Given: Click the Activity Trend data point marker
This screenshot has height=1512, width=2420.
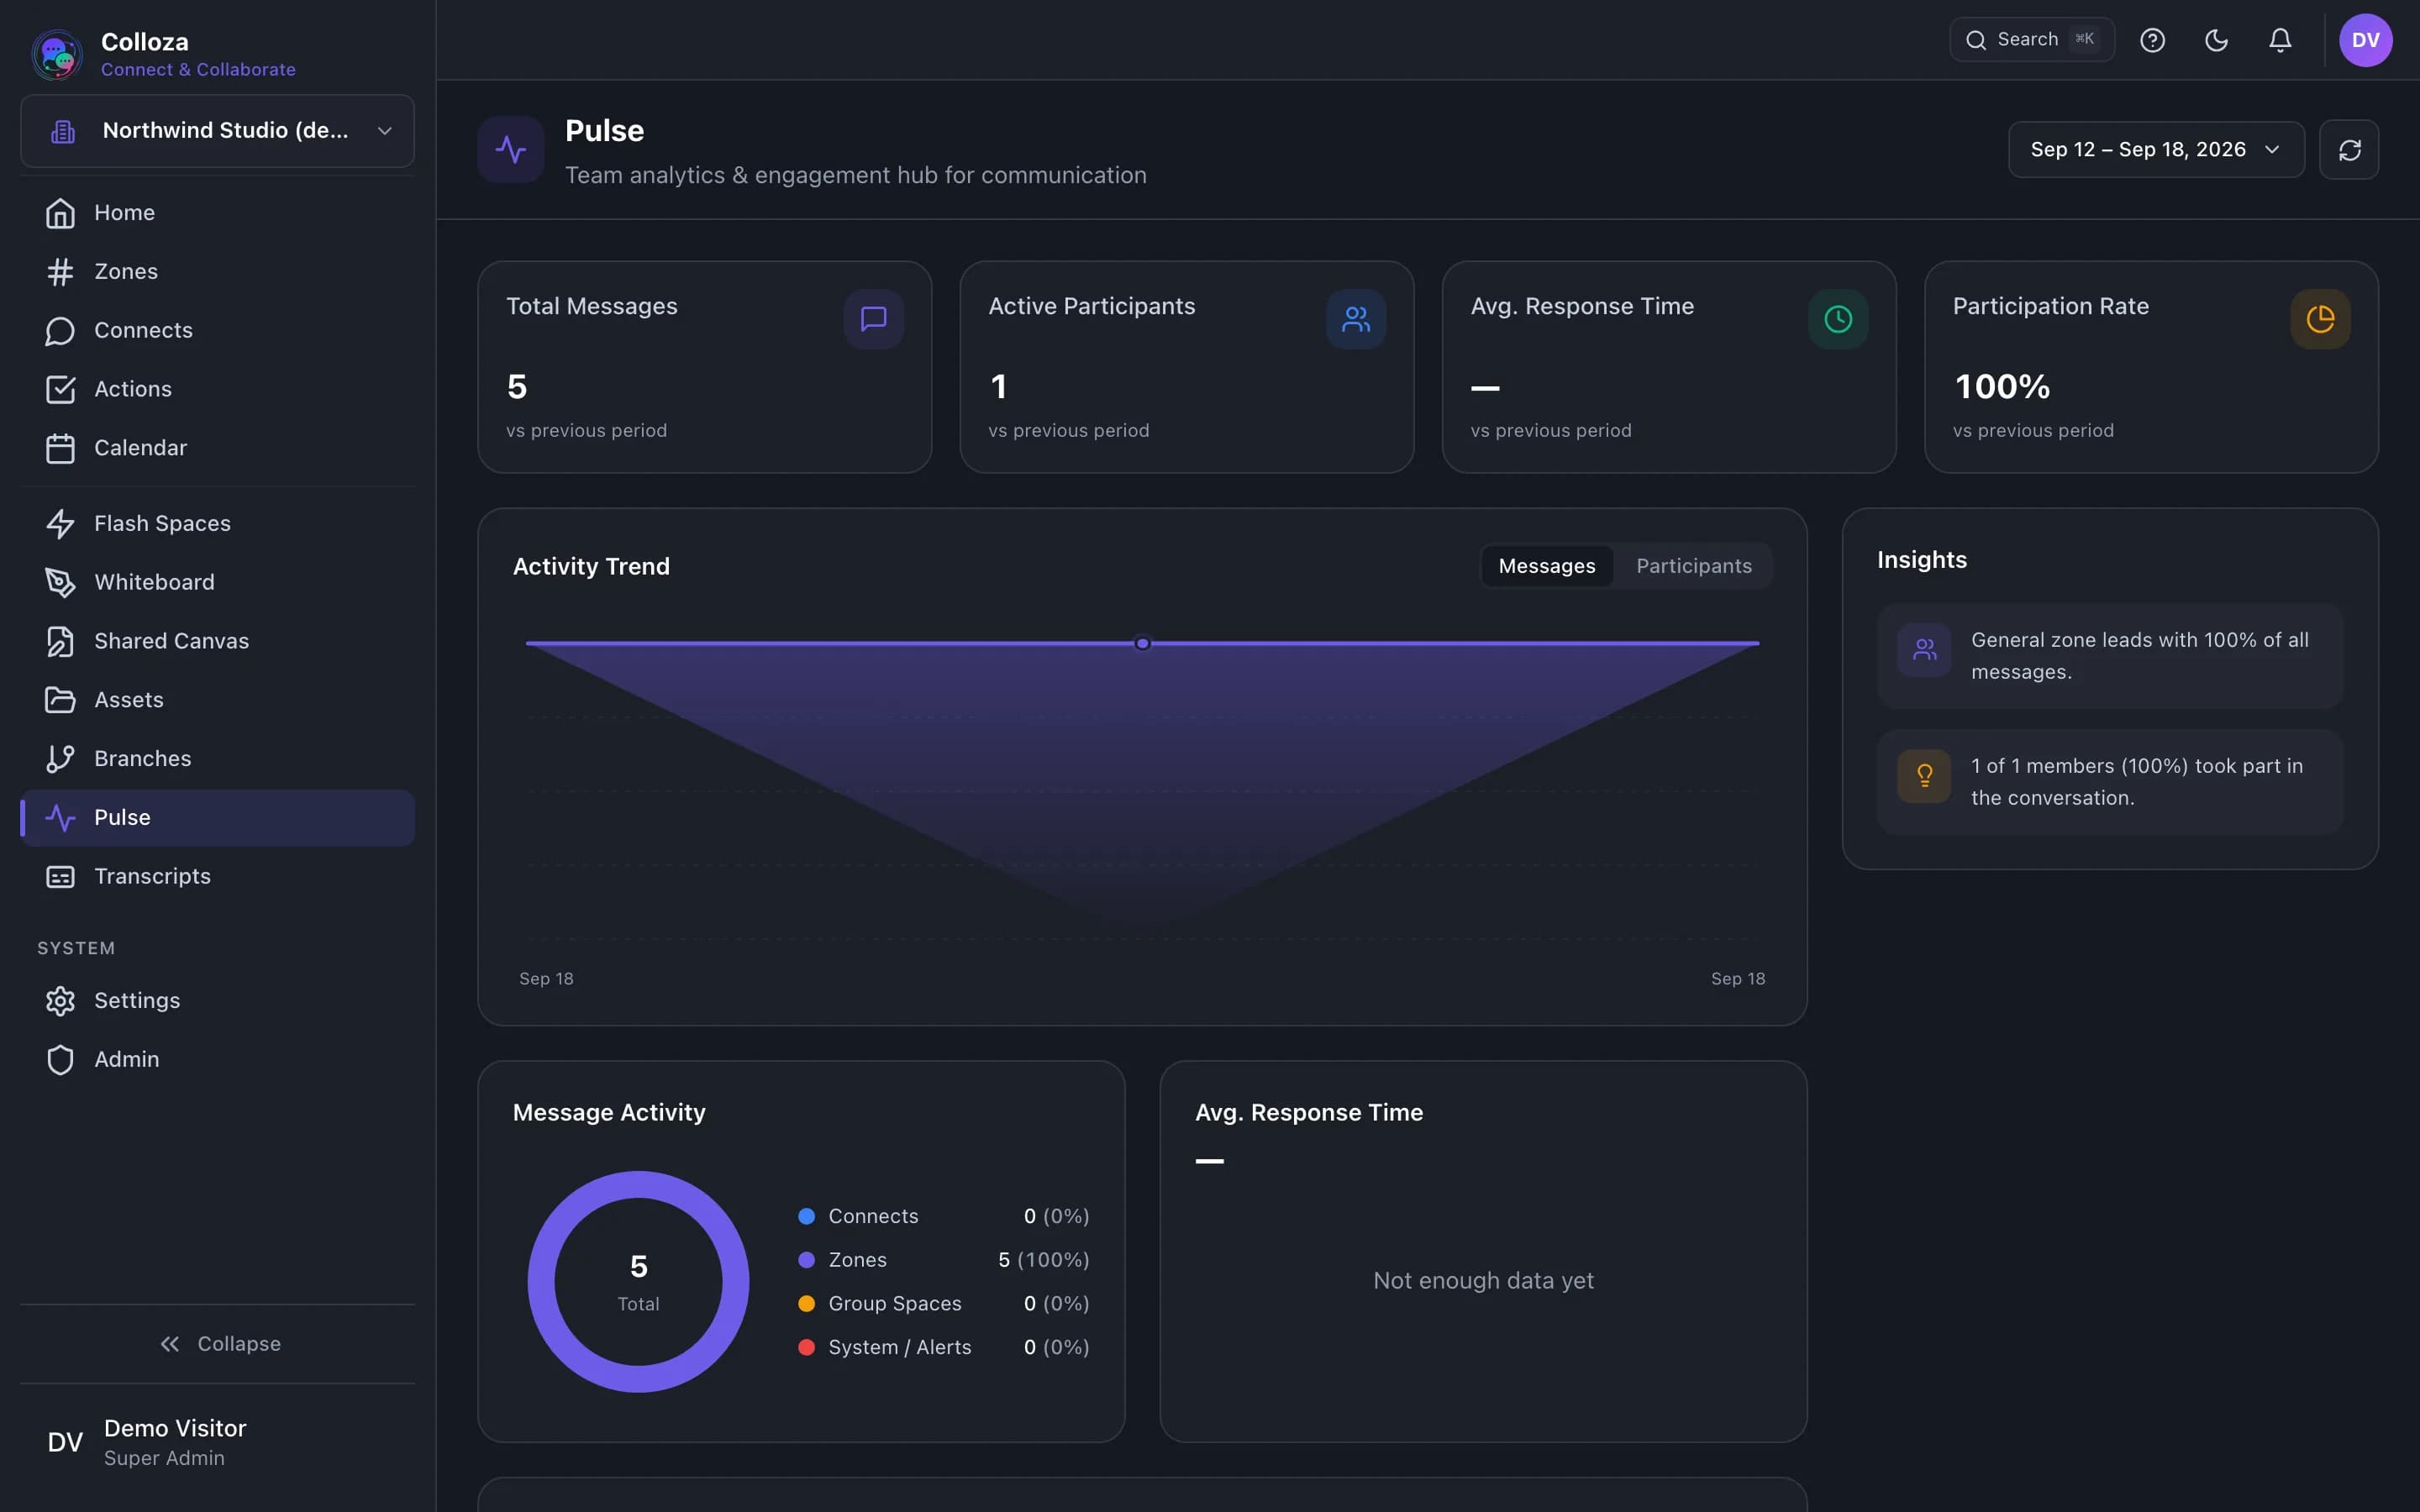Looking at the screenshot, I should (1142, 644).
